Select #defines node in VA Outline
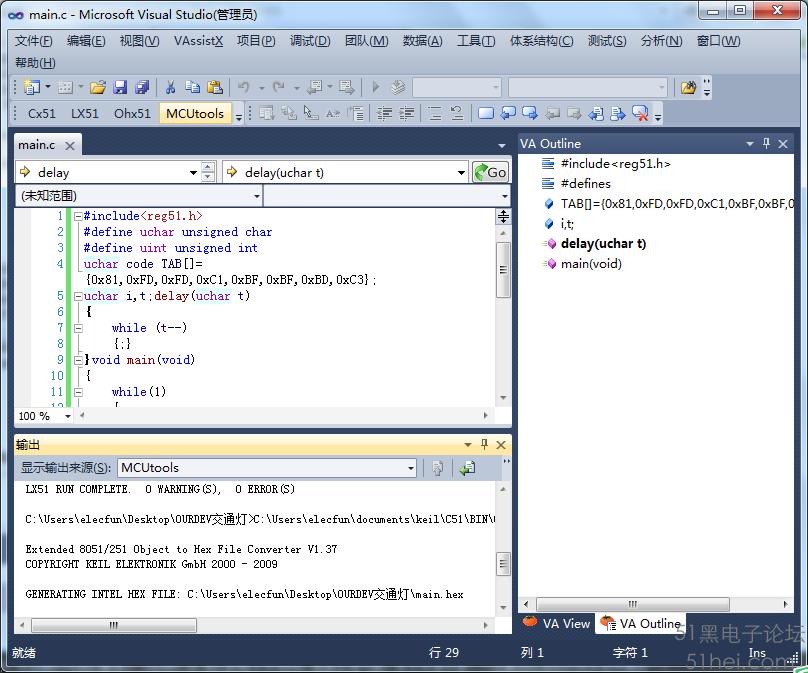Image resolution: width=808 pixels, height=673 pixels. pyautogui.click(x=585, y=183)
